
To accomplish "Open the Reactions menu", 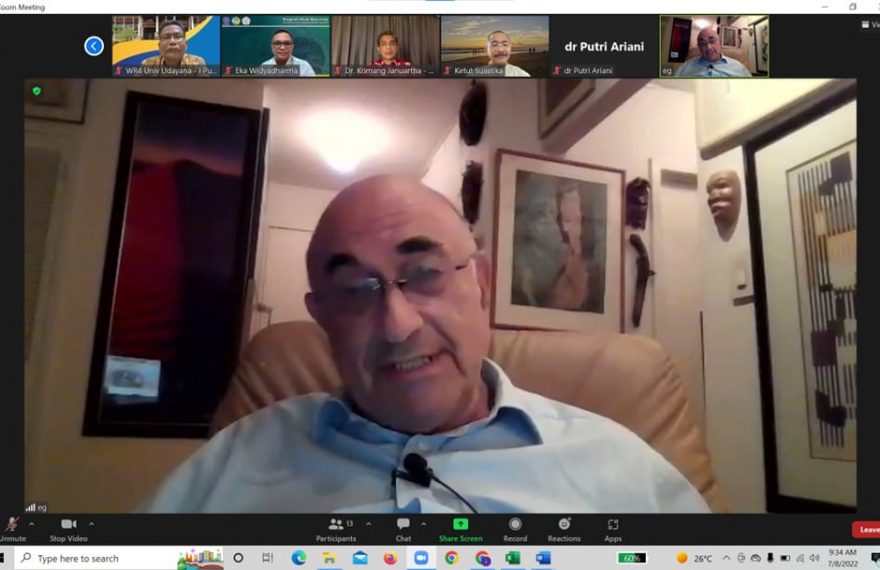I will point(564,527).
